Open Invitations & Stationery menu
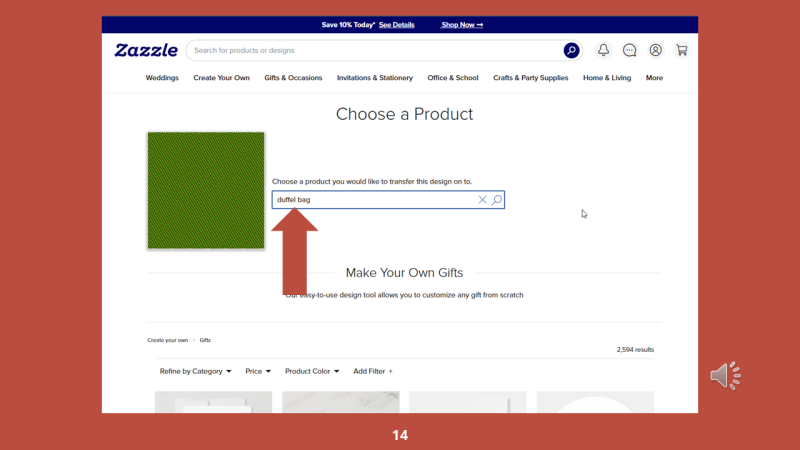The image size is (800, 450). [375, 78]
